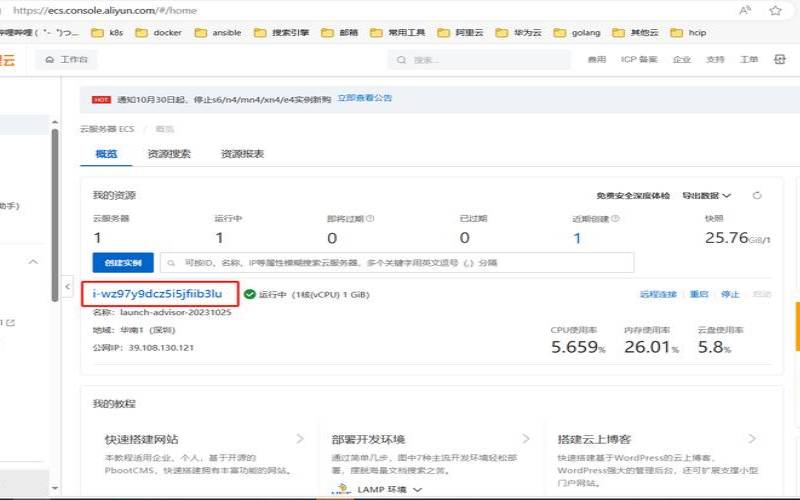
Task: Open the 部署开发环境 tutorial arrow
Action: pyautogui.click(x=526, y=439)
